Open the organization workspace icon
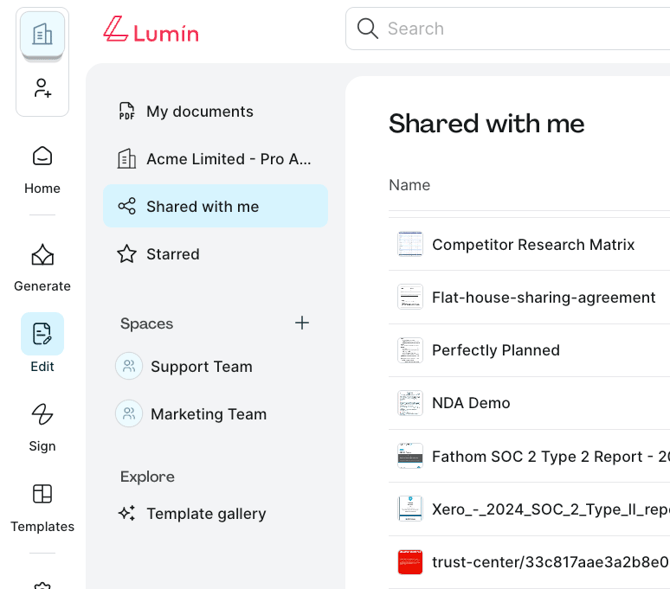Image resolution: width=670 pixels, height=589 pixels. [x=42, y=35]
